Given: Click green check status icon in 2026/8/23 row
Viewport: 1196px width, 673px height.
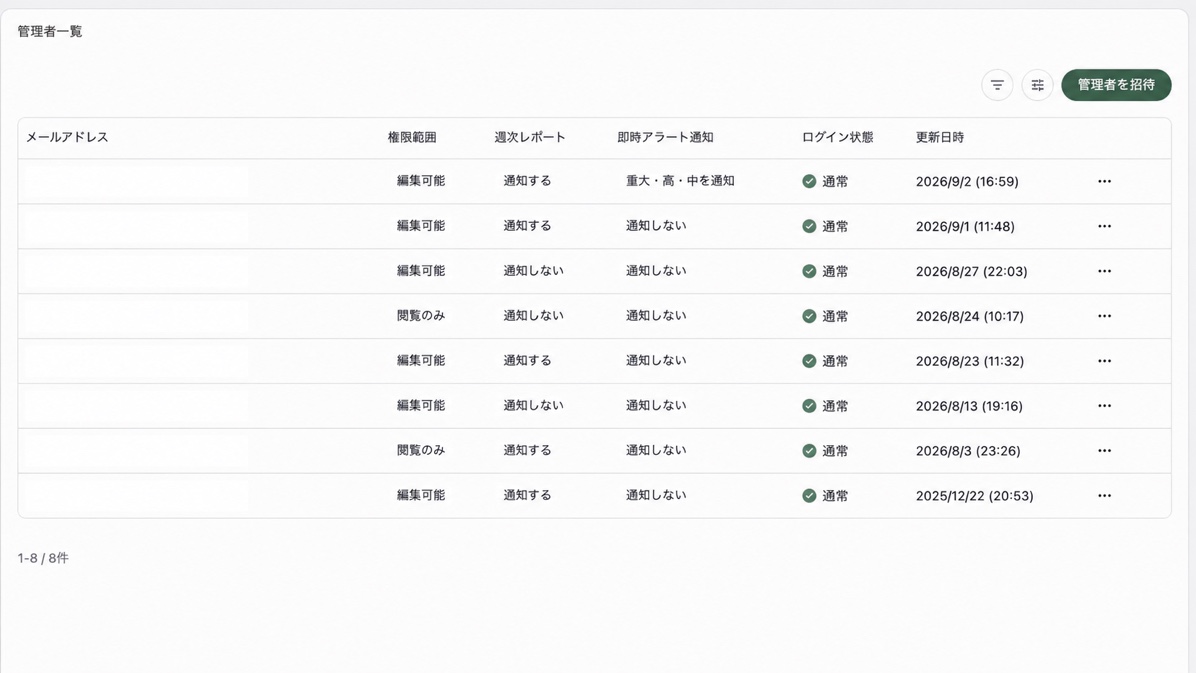Looking at the screenshot, I should pyautogui.click(x=809, y=361).
